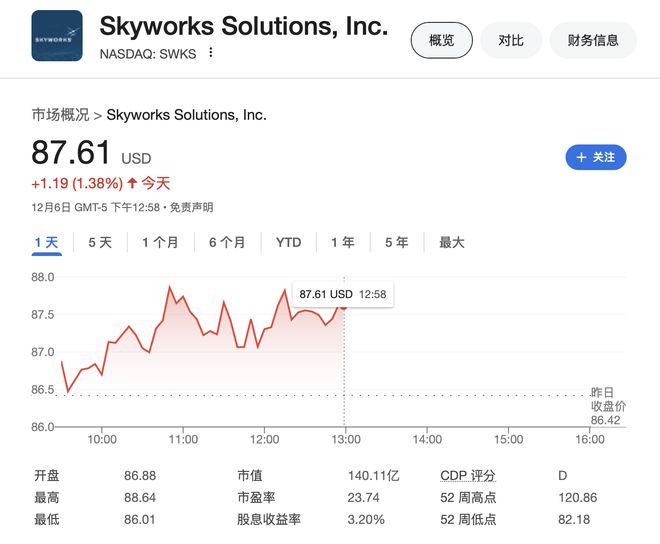Click the red upward arrow next to 今天

(131, 183)
